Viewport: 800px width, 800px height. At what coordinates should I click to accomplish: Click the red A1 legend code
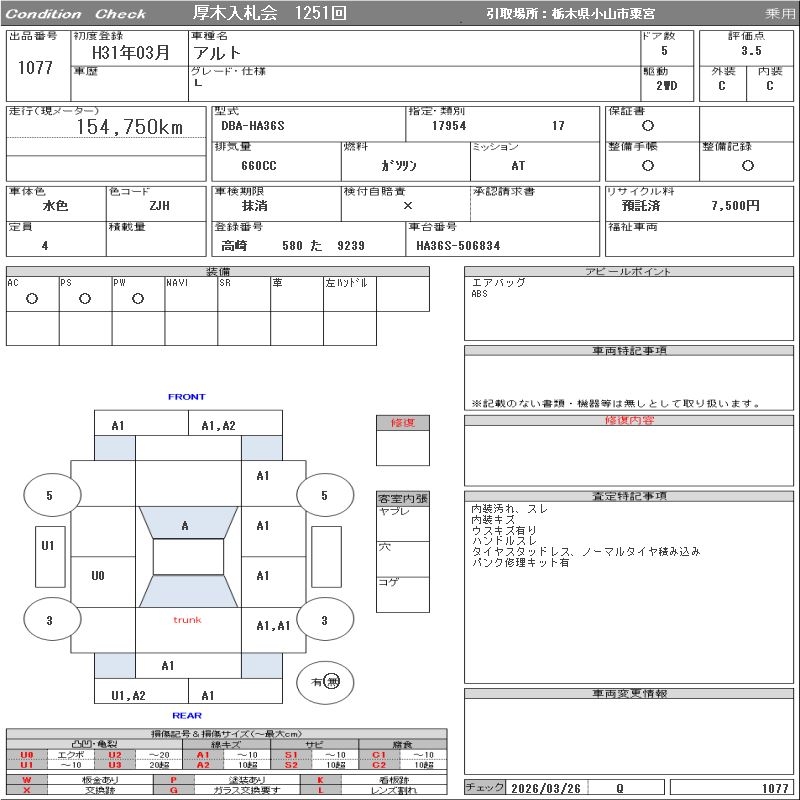[203, 755]
